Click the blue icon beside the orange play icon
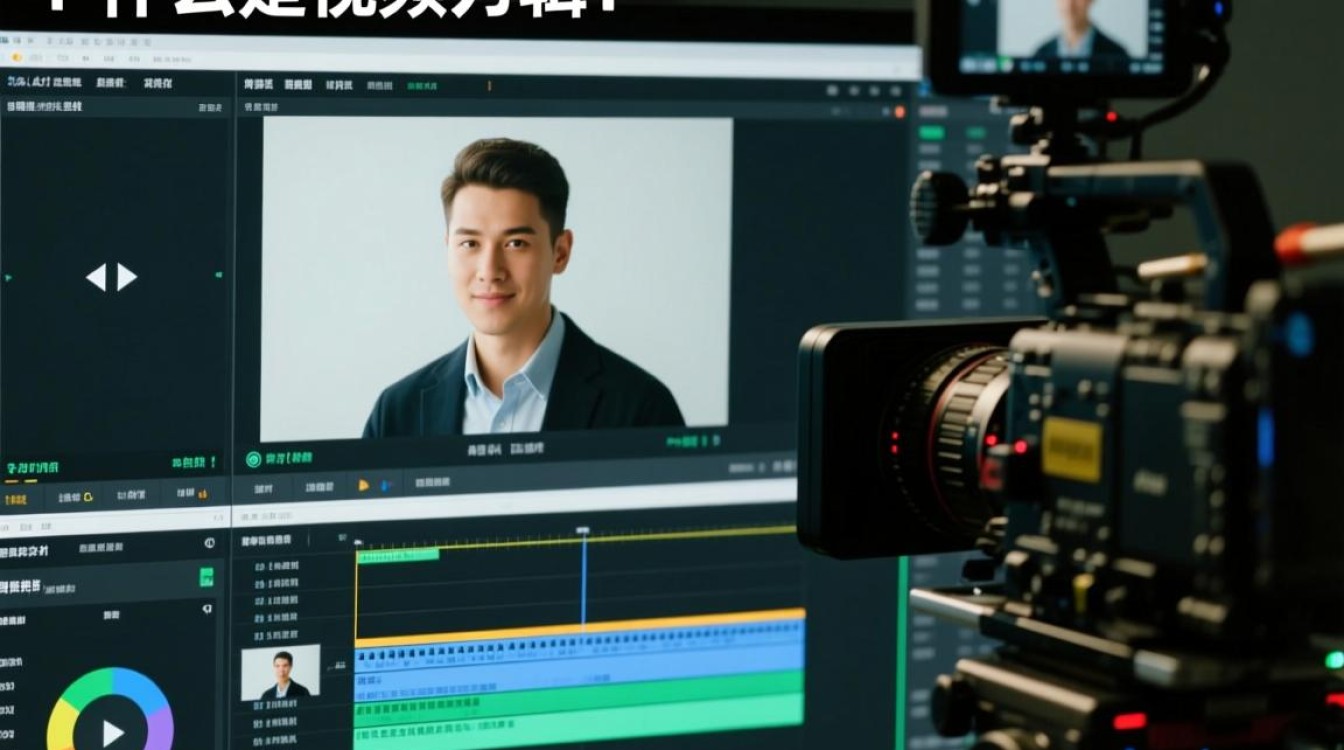The height and width of the screenshot is (750, 1344). coord(386,486)
